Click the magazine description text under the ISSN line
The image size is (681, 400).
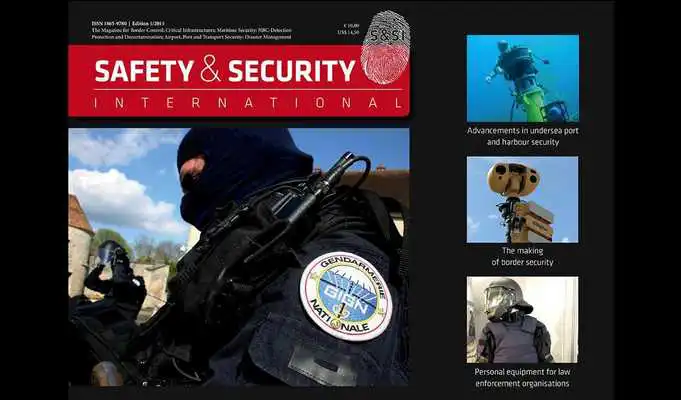click(192, 34)
